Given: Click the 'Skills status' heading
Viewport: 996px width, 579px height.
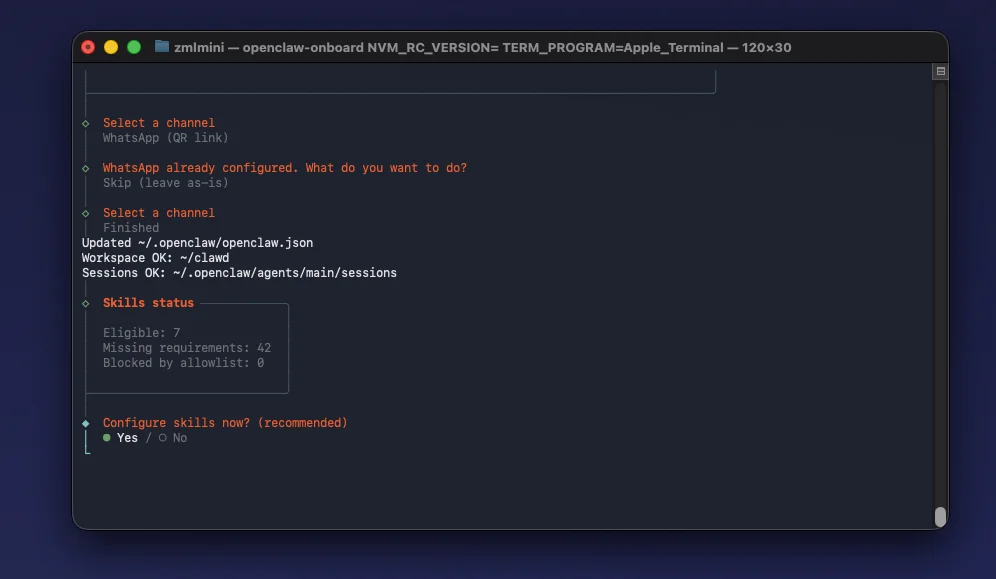Looking at the screenshot, I should pos(148,303).
